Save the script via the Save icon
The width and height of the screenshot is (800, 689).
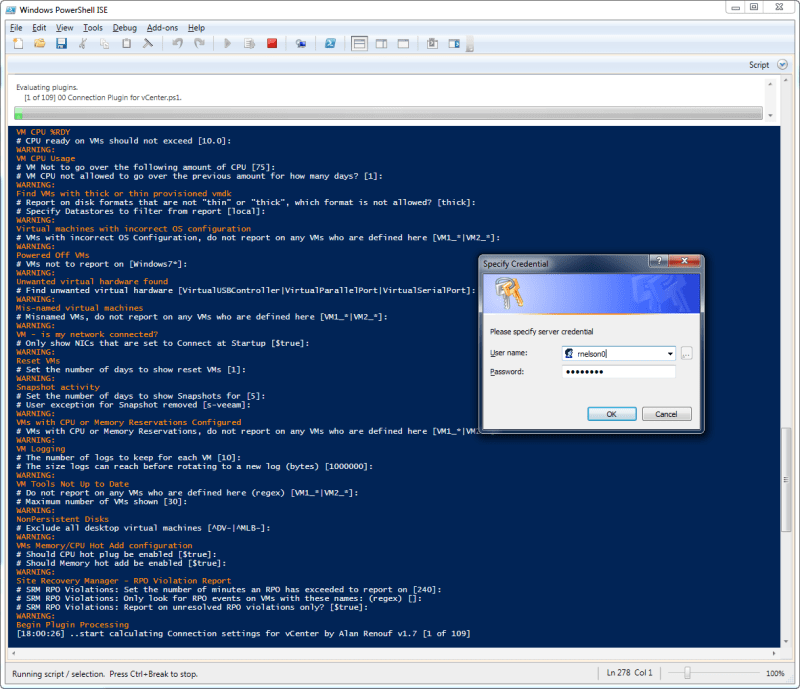click(61, 43)
